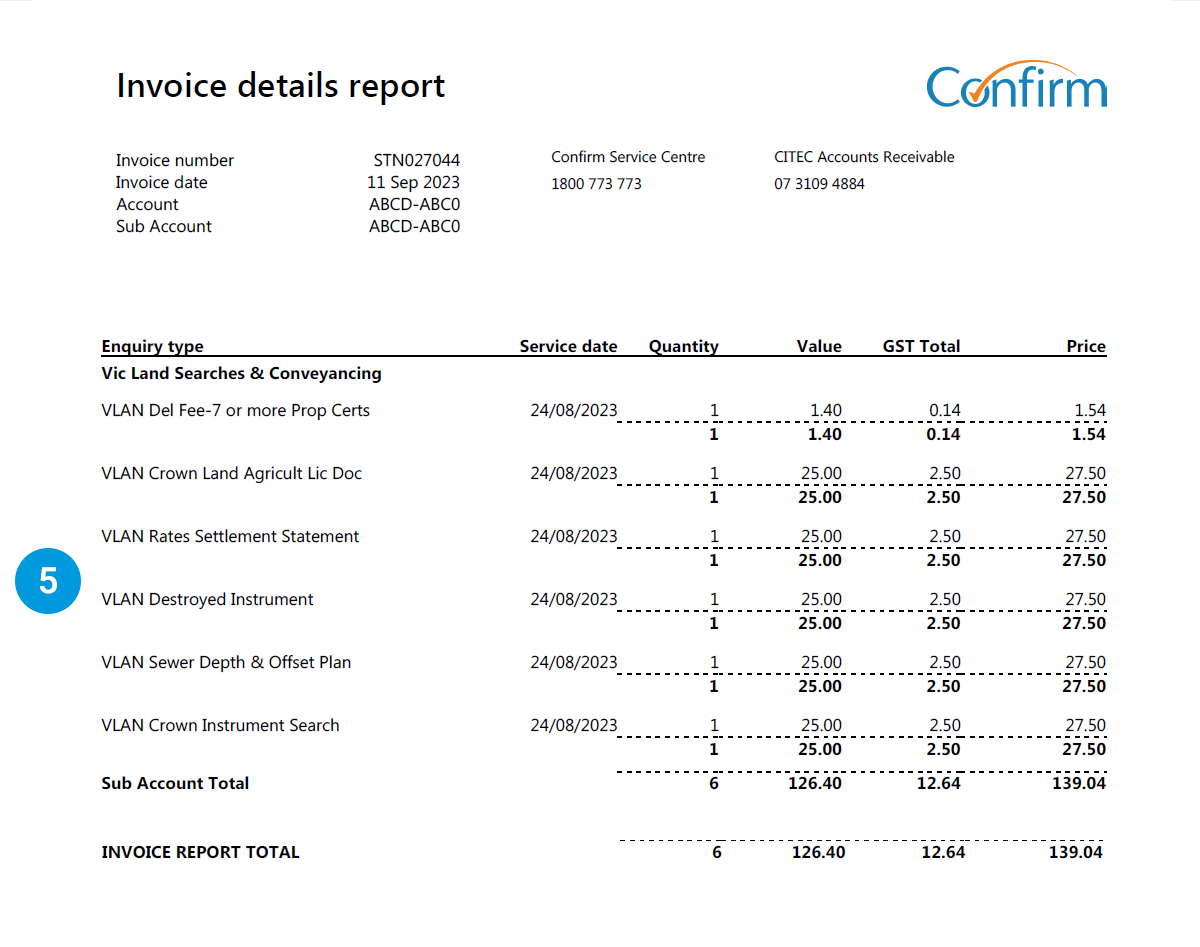Click the Price column header
This screenshot has width=1200, height=947.
[1086, 346]
